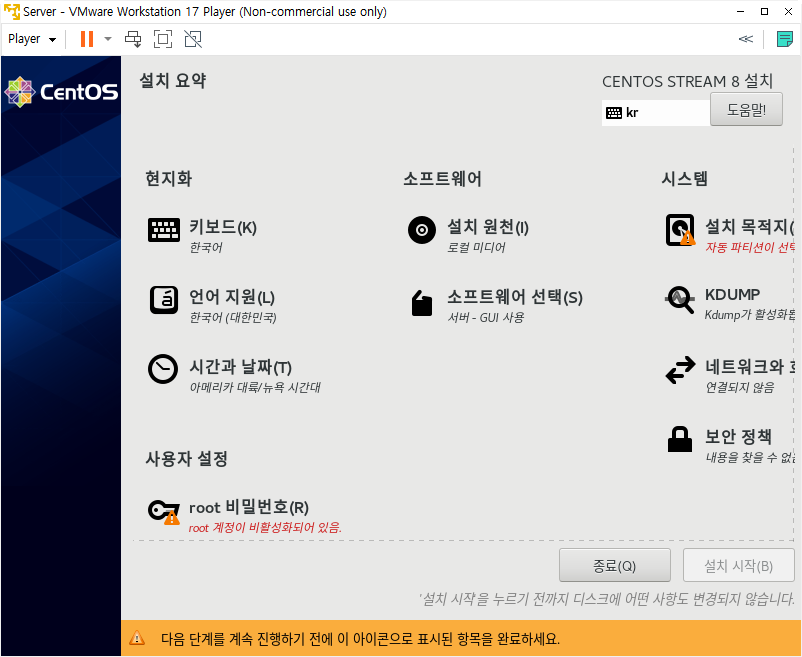Toggle the Unity mode icon

click(x=193, y=39)
